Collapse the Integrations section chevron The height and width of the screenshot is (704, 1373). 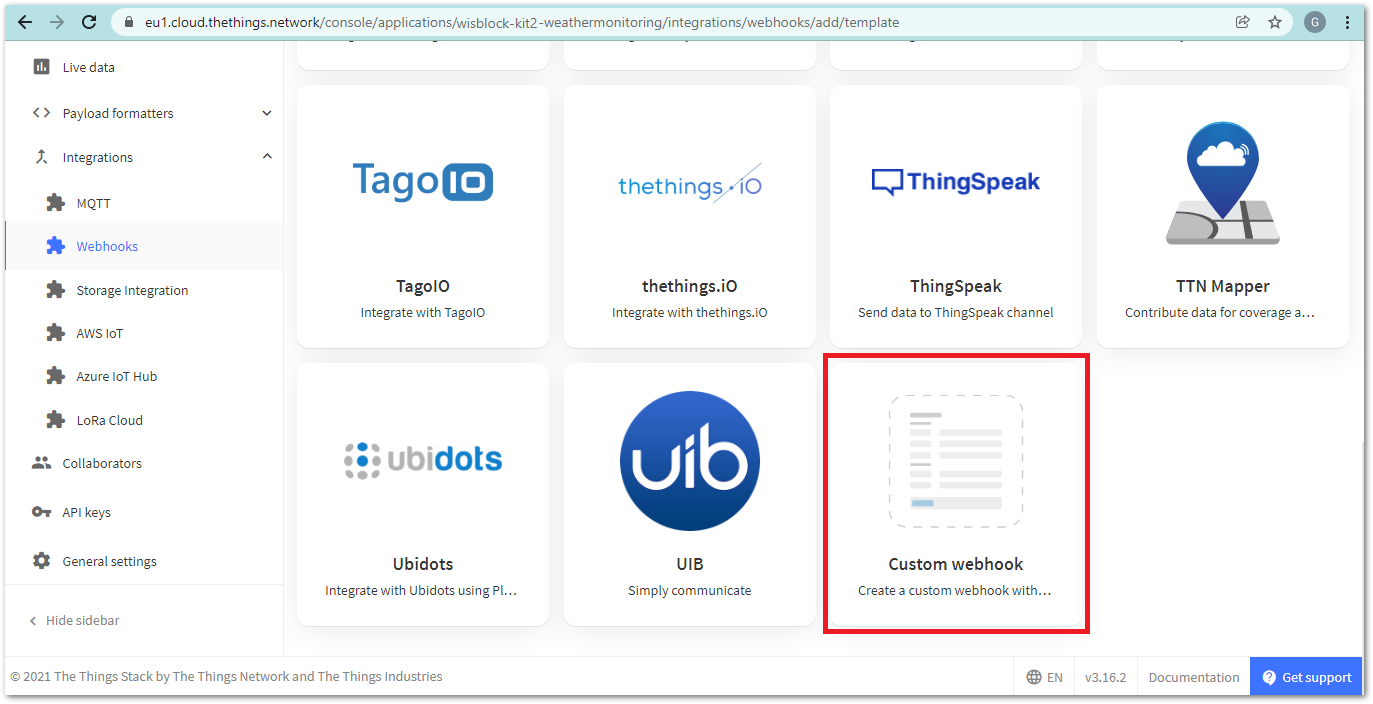(x=267, y=157)
